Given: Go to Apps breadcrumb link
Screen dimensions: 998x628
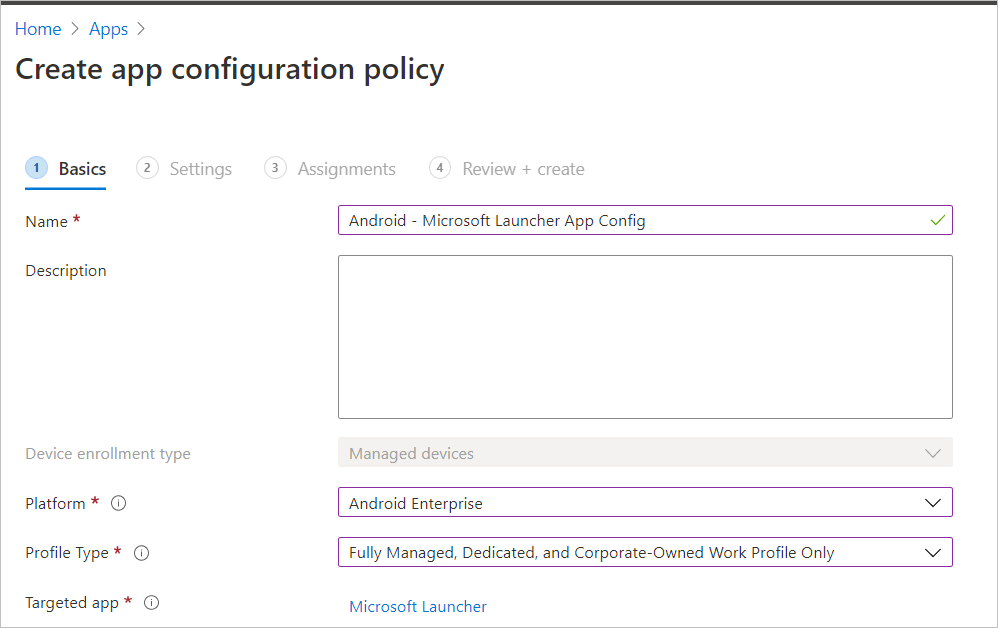Looking at the screenshot, I should pyautogui.click(x=108, y=29).
